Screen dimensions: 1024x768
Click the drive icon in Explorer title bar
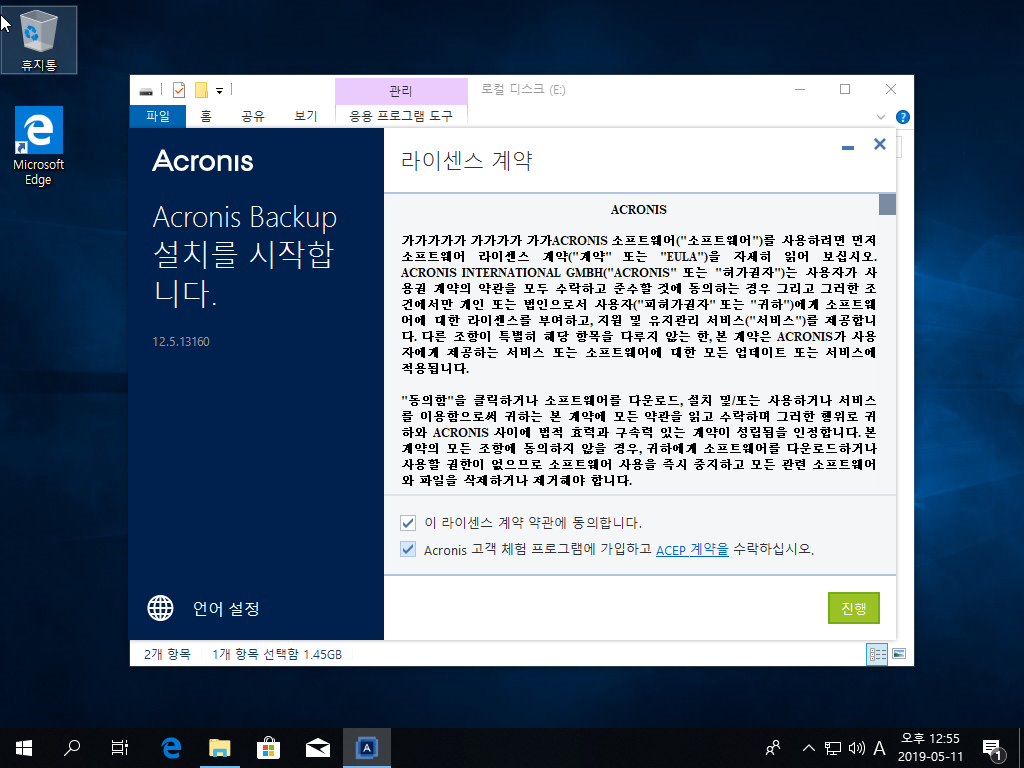pyautogui.click(x=146, y=90)
